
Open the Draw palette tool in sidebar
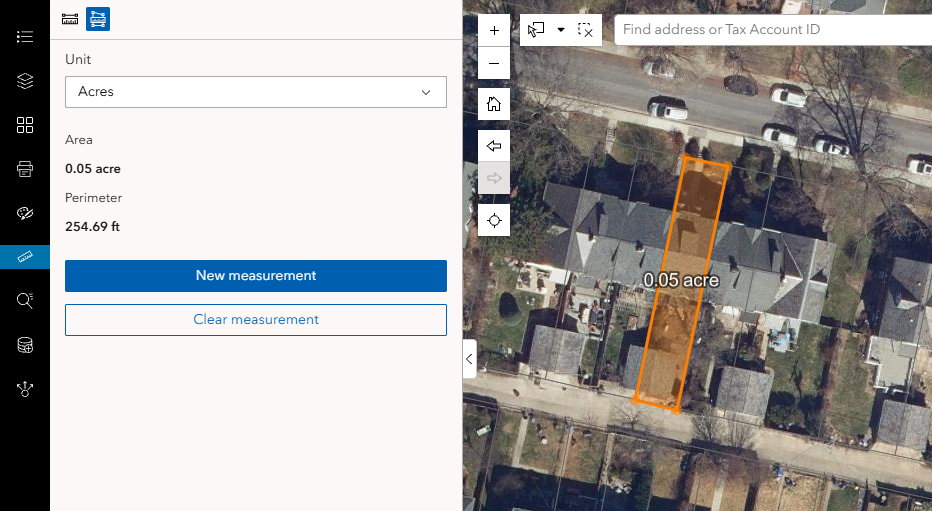pyautogui.click(x=25, y=213)
